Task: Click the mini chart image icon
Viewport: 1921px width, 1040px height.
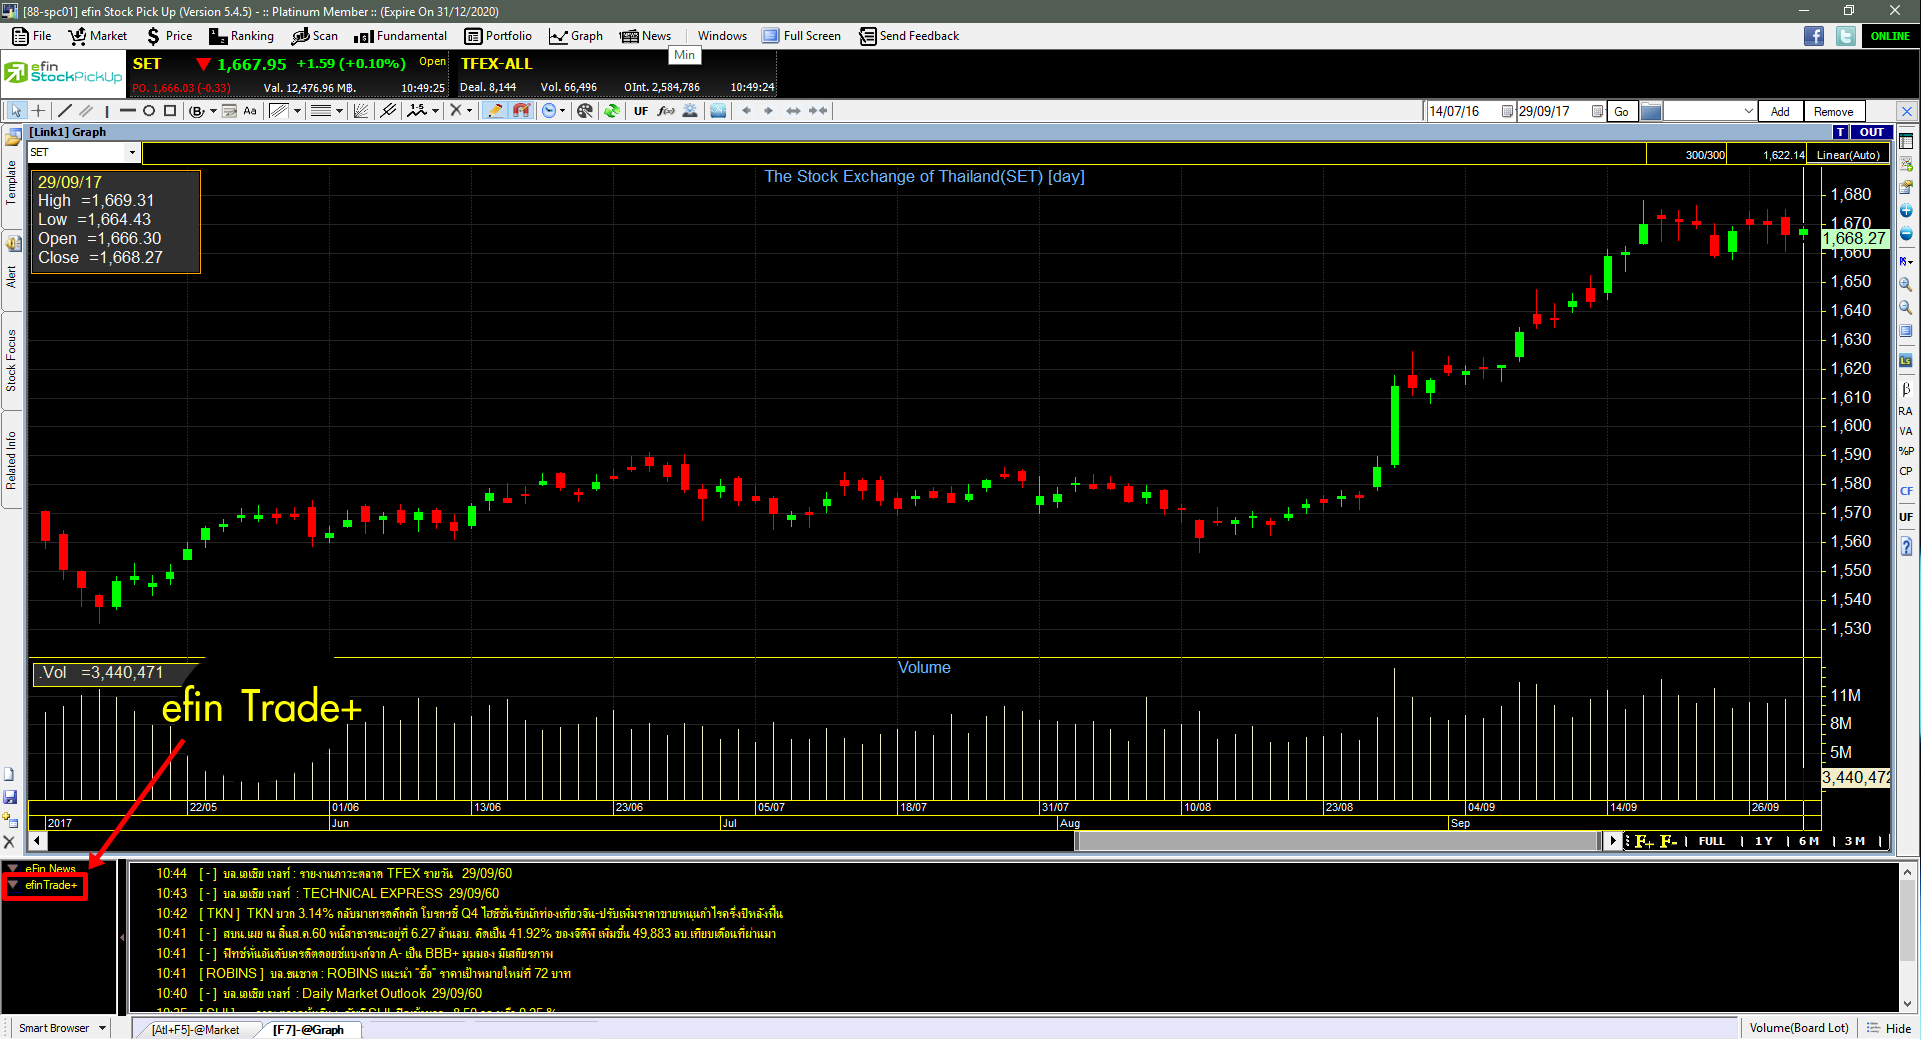Action: pos(718,111)
